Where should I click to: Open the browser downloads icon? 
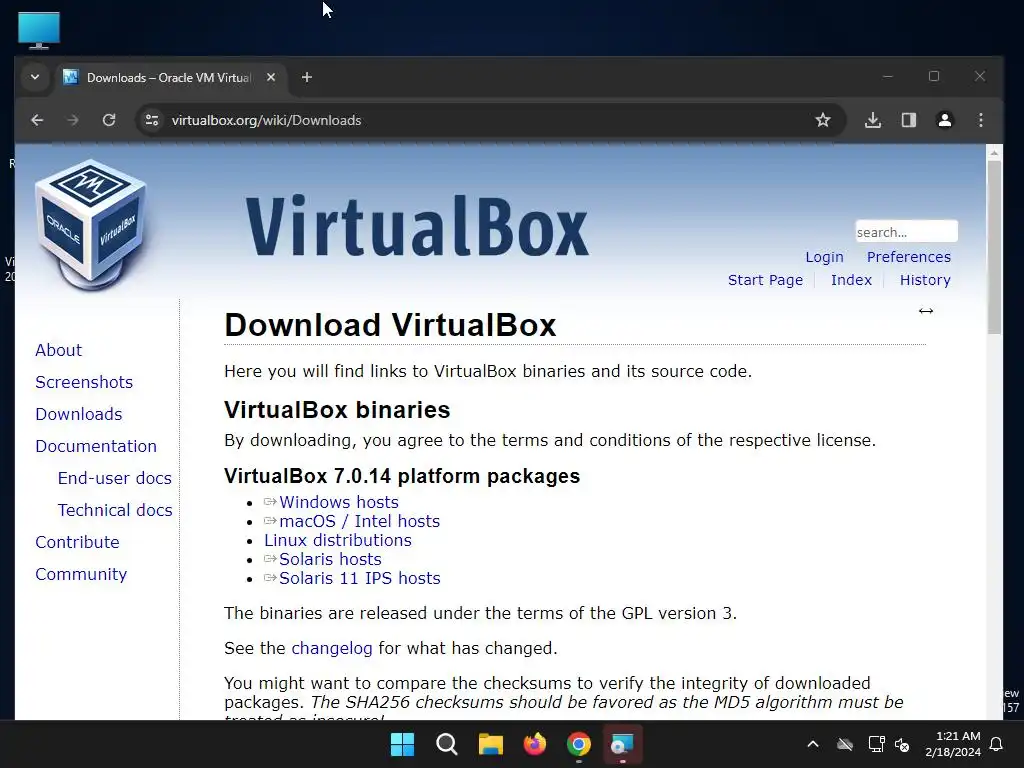(872, 120)
